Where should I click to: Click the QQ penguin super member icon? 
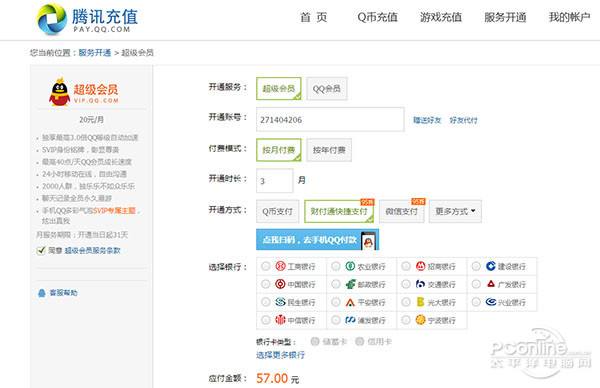coord(59,92)
